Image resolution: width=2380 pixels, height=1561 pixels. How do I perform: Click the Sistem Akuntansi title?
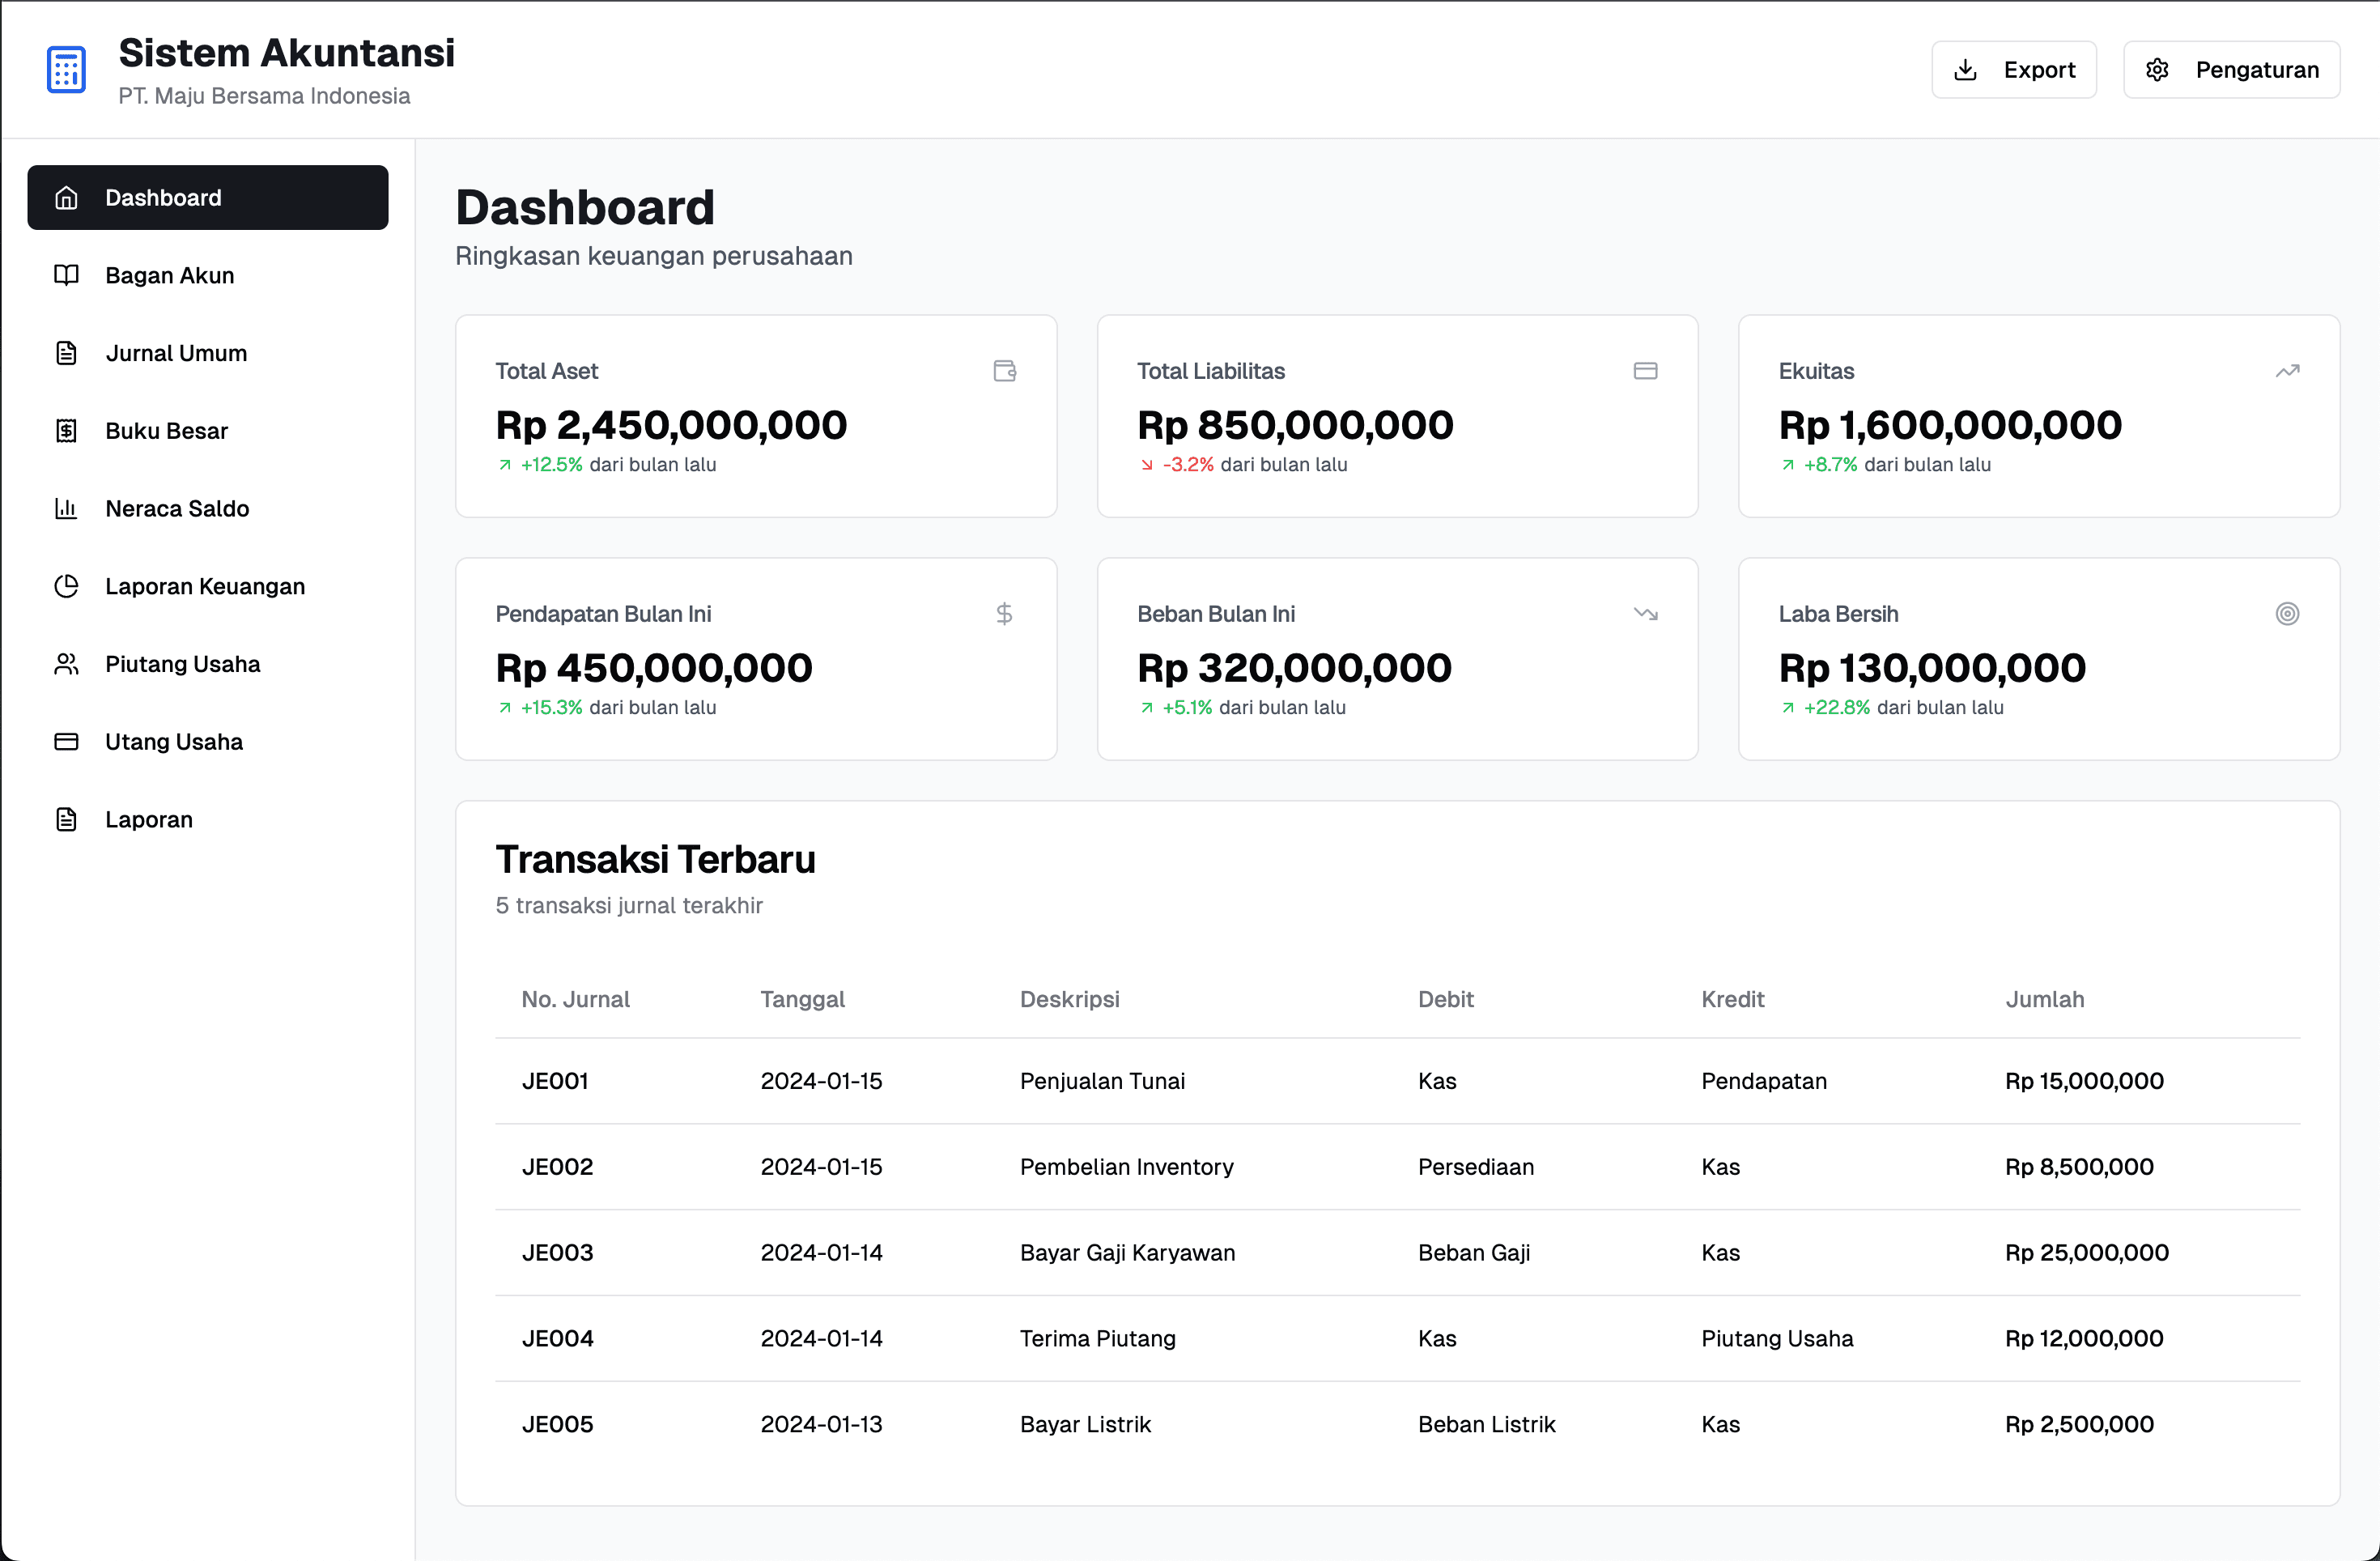(287, 53)
